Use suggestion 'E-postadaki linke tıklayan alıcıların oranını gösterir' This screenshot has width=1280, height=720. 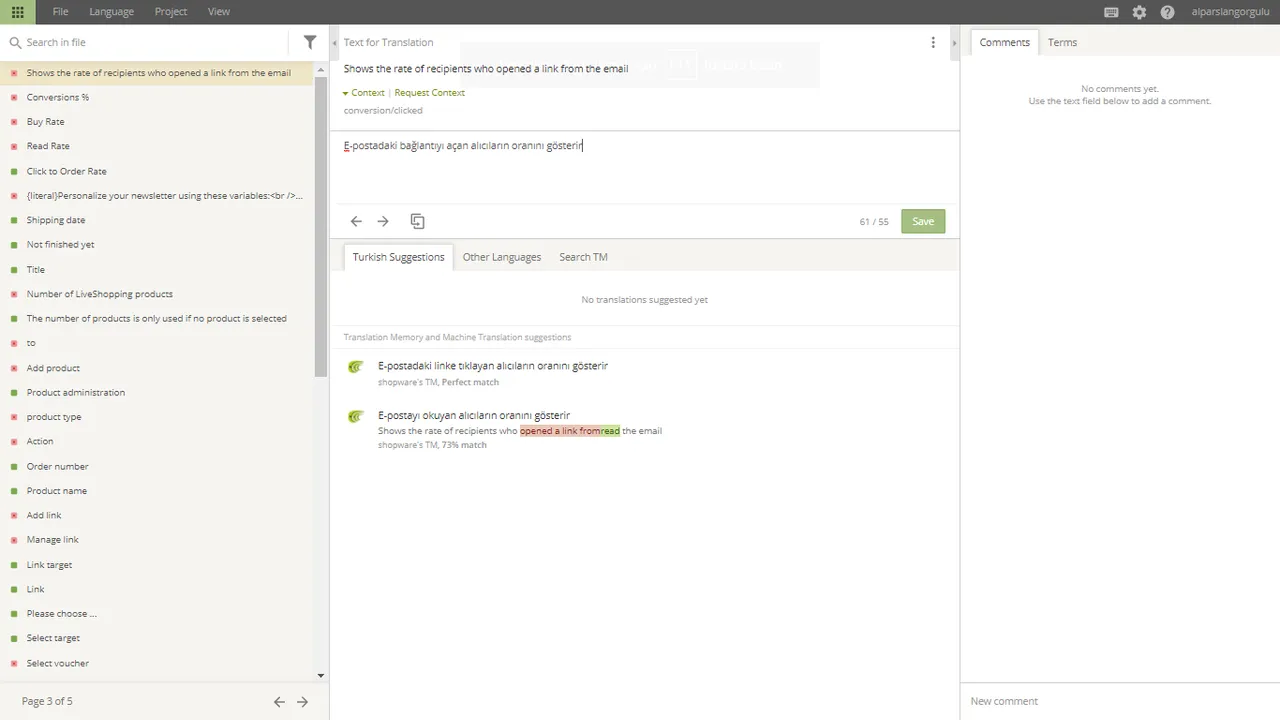[493, 366]
